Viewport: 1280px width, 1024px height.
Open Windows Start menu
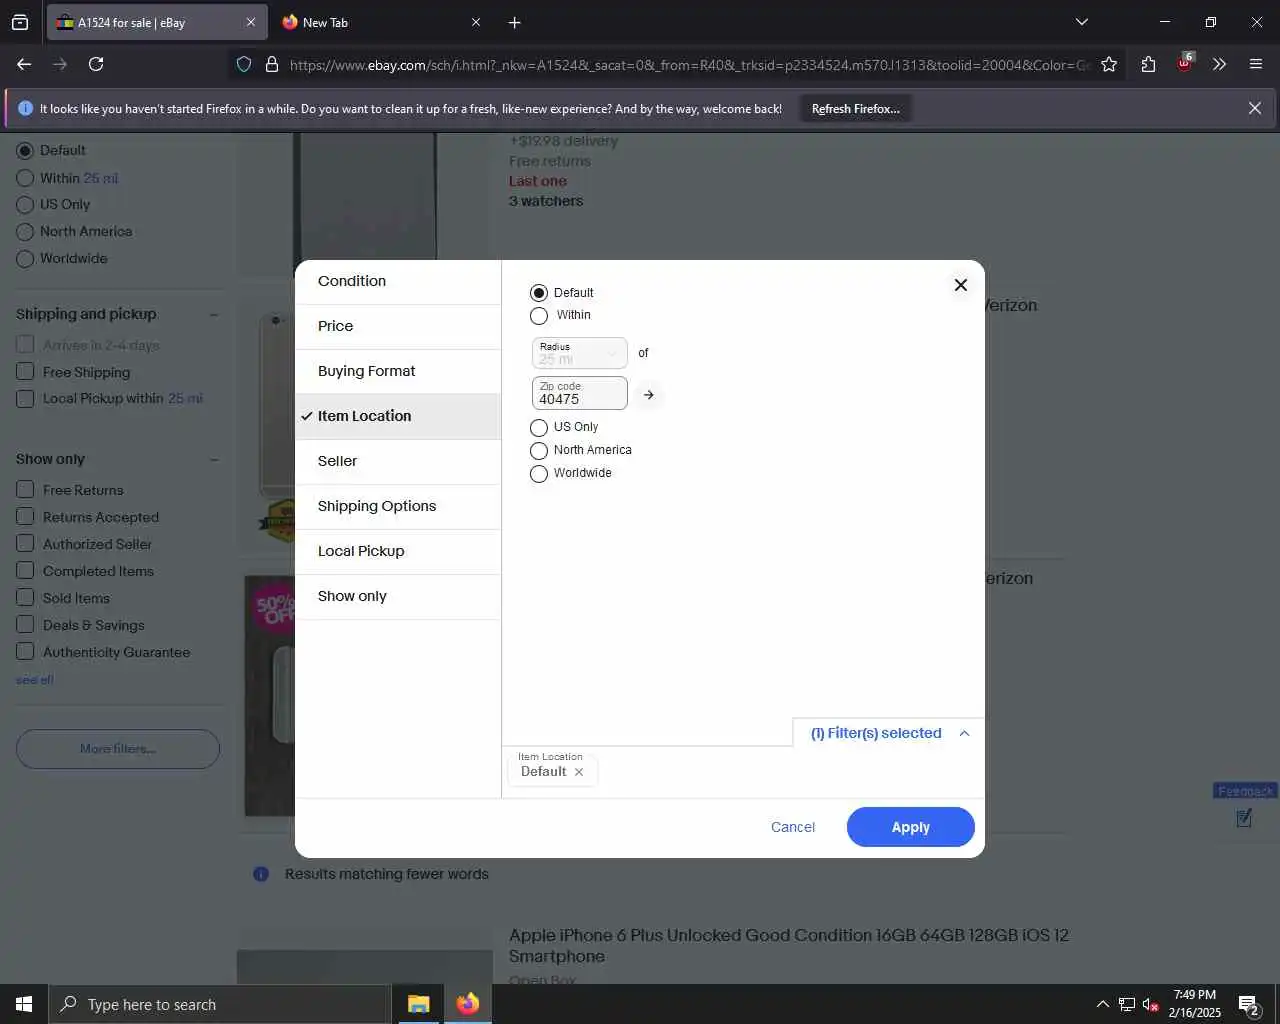click(24, 1004)
